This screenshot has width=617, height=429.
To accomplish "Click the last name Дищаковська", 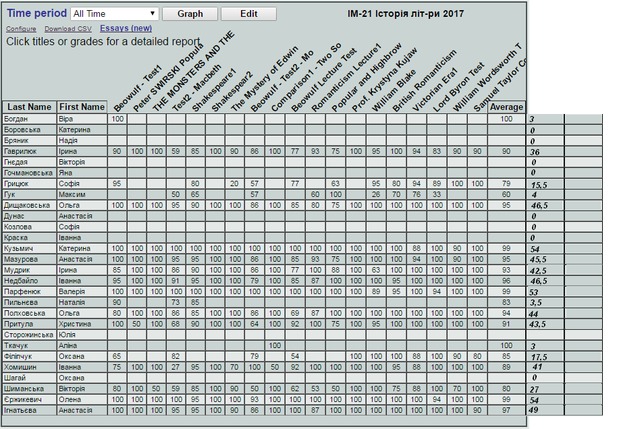I will (x=27, y=205).
